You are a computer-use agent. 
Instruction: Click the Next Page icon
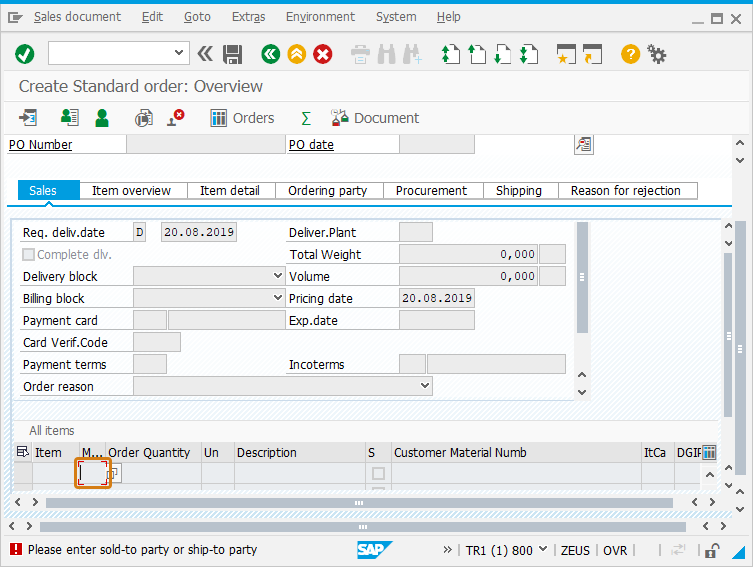503,54
